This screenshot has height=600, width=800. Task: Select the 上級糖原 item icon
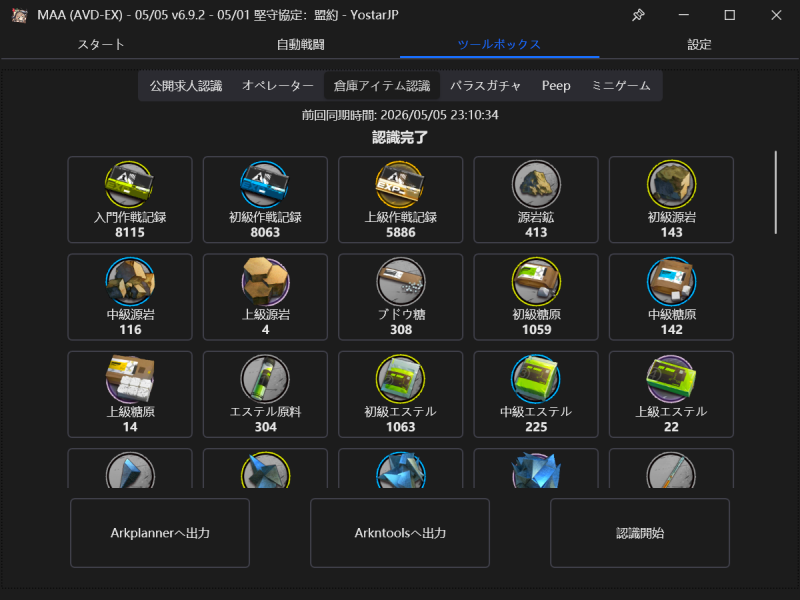(x=130, y=379)
